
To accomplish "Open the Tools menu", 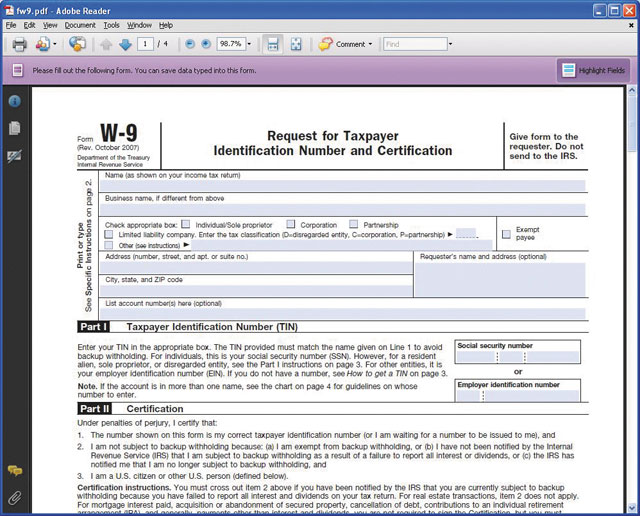I will point(111,25).
